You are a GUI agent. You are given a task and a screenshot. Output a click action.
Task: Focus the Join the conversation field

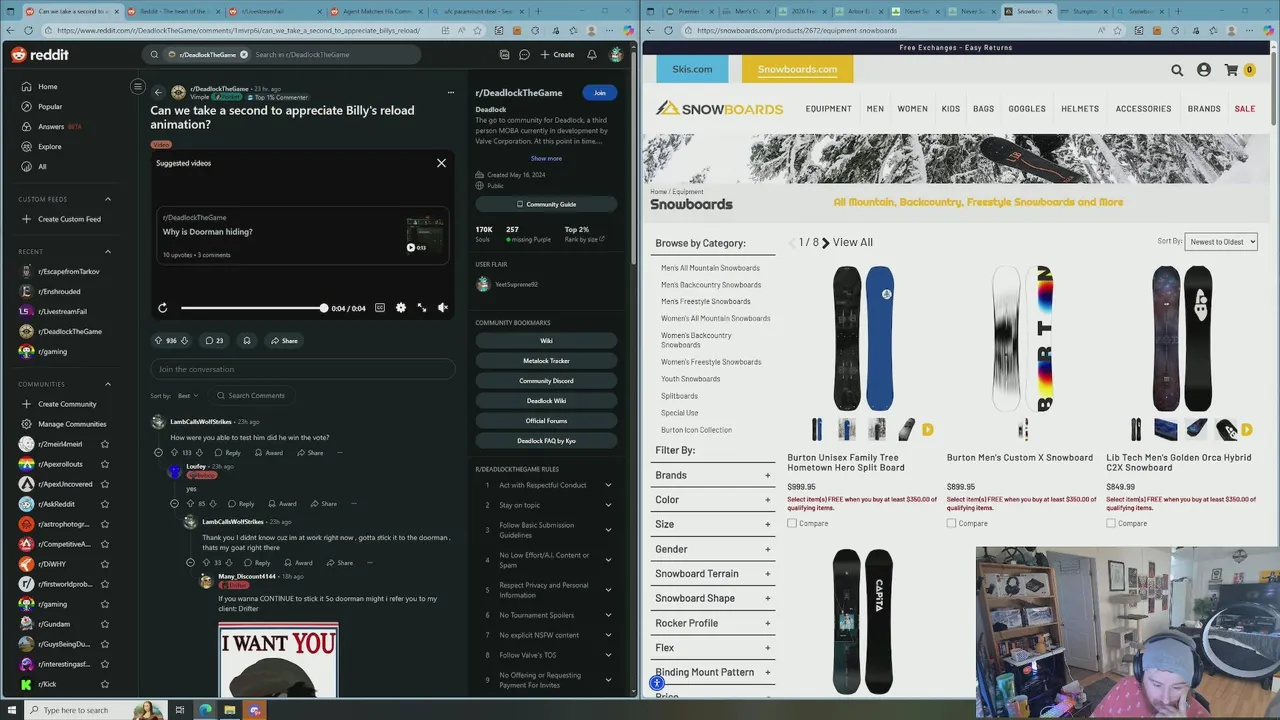pyautogui.click(x=302, y=369)
